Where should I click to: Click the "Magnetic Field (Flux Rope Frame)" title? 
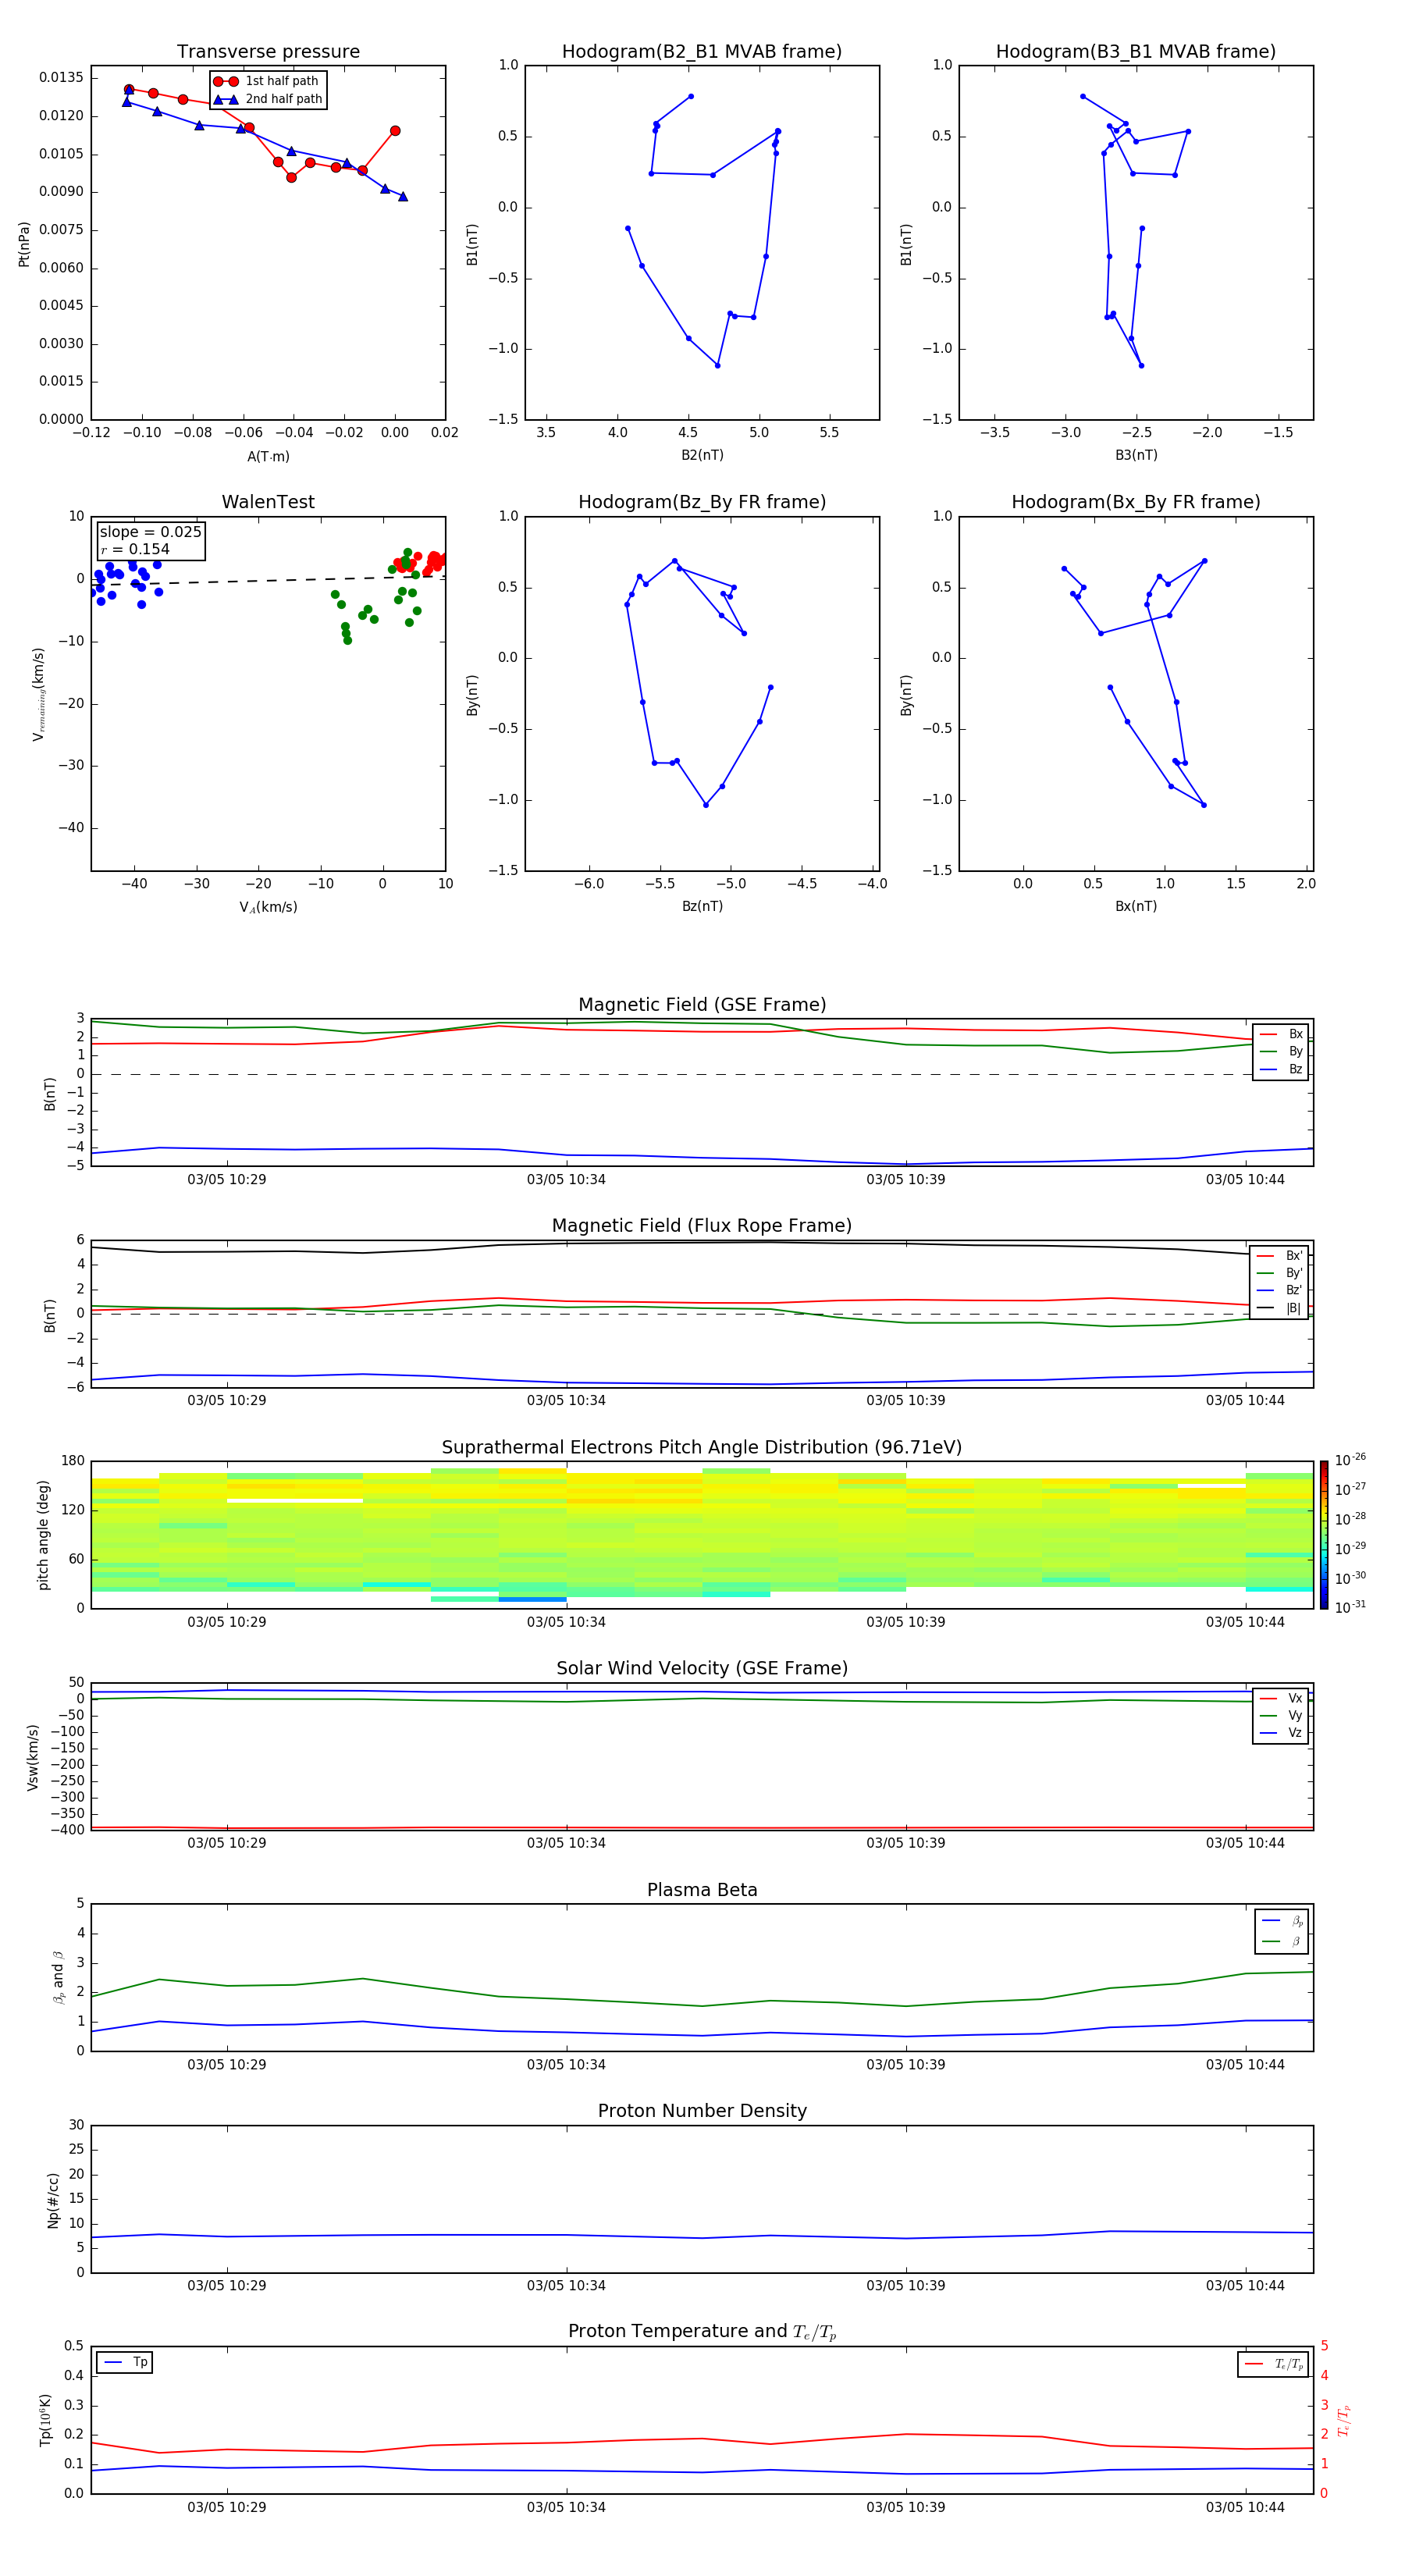point(702,1226)
